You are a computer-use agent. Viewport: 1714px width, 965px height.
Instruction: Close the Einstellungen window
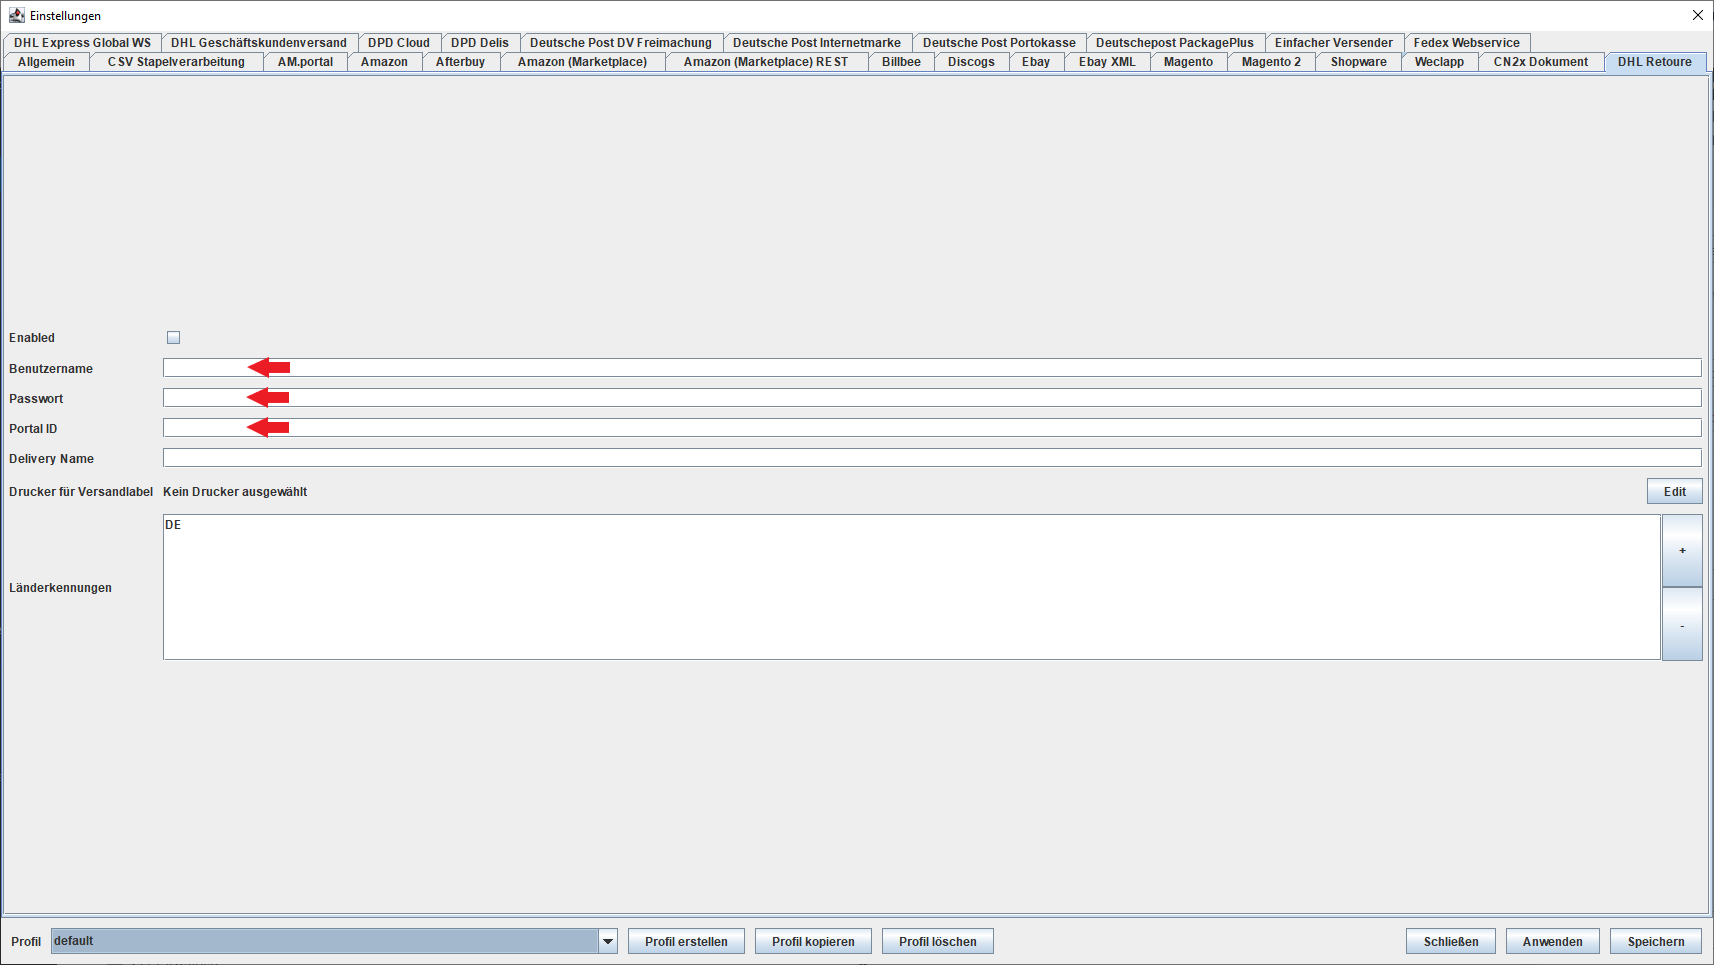coord(1697,15)
